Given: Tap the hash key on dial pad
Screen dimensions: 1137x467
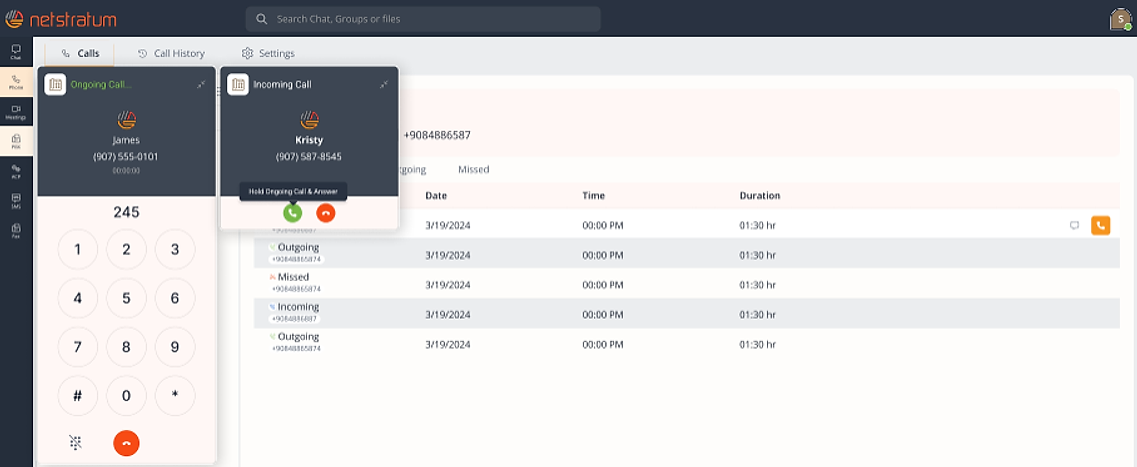Looking at the screenshot, I should (78, 396).
